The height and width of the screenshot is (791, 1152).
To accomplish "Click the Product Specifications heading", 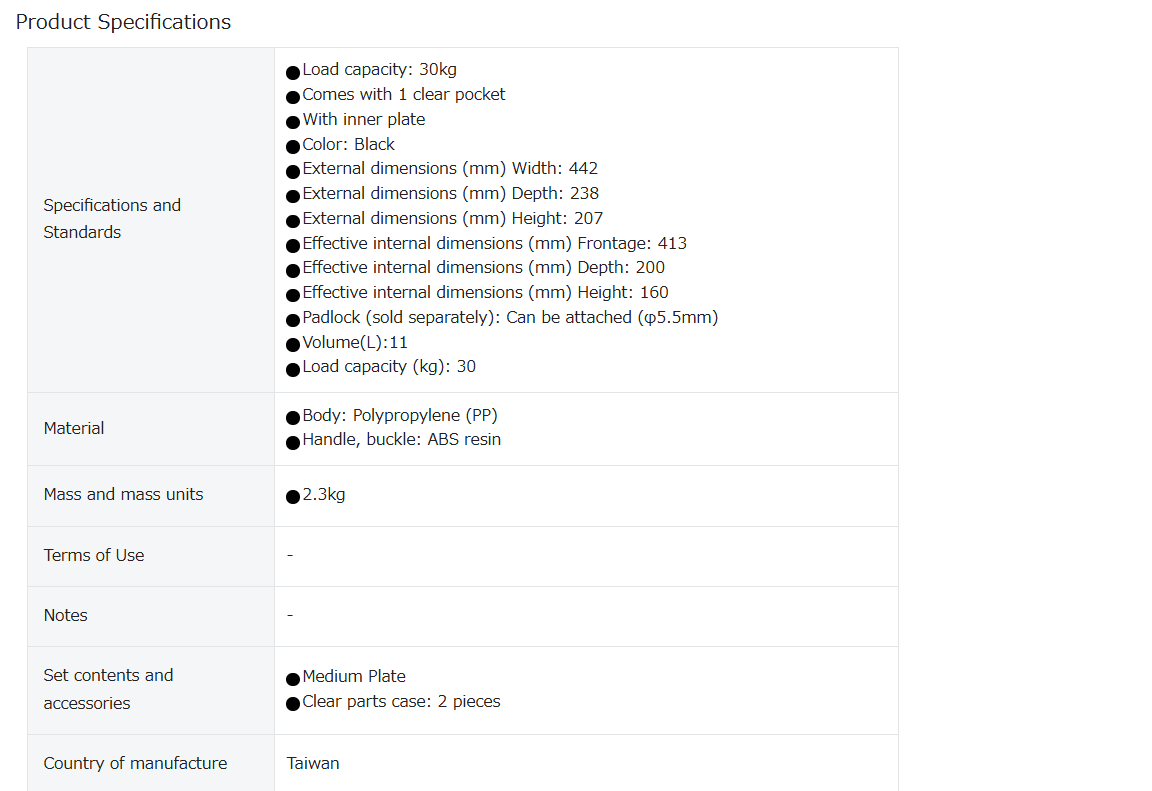I will (x=123, y=22).
